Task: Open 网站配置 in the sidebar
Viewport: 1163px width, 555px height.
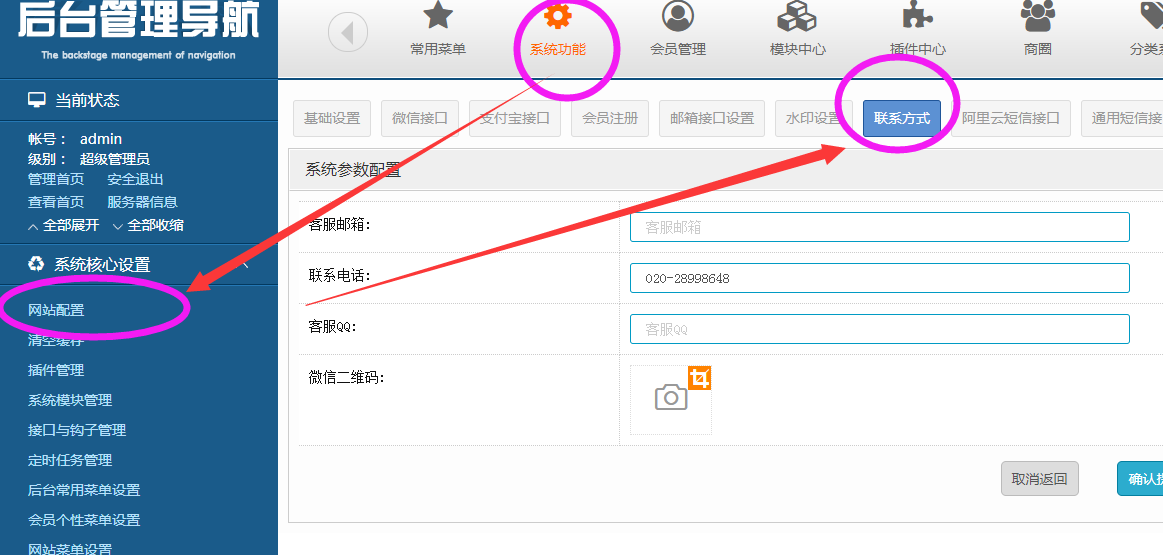Action: (x=56, y=310)
